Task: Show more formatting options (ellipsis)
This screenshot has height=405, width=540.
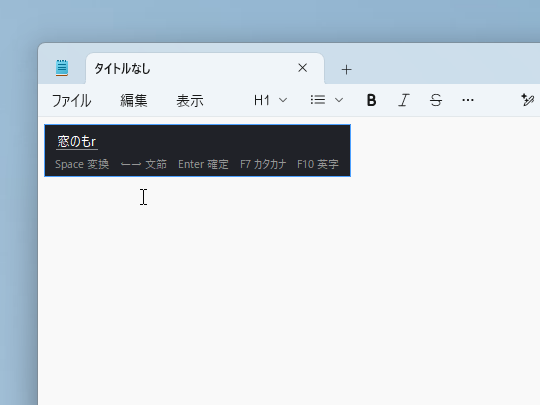Action: pos(468,100)
